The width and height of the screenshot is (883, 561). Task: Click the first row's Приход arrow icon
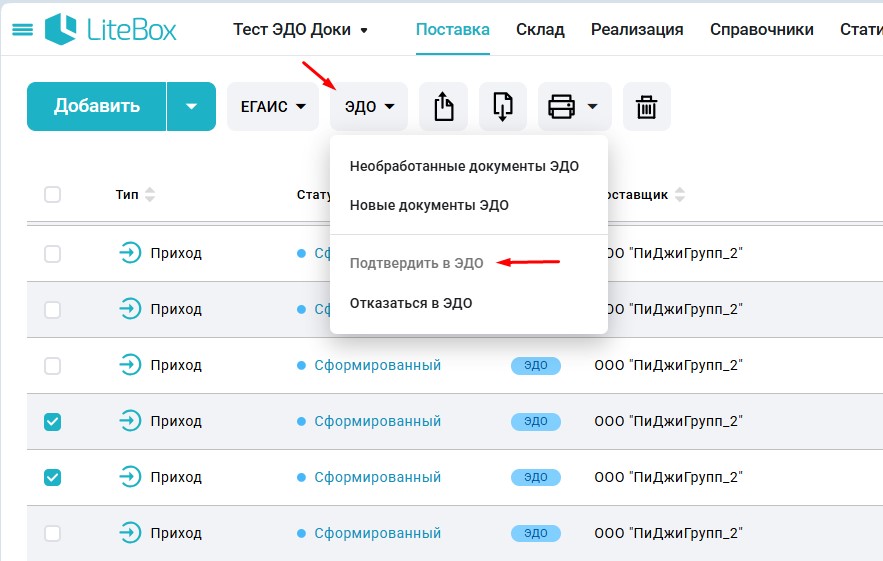tap(130, 253)
